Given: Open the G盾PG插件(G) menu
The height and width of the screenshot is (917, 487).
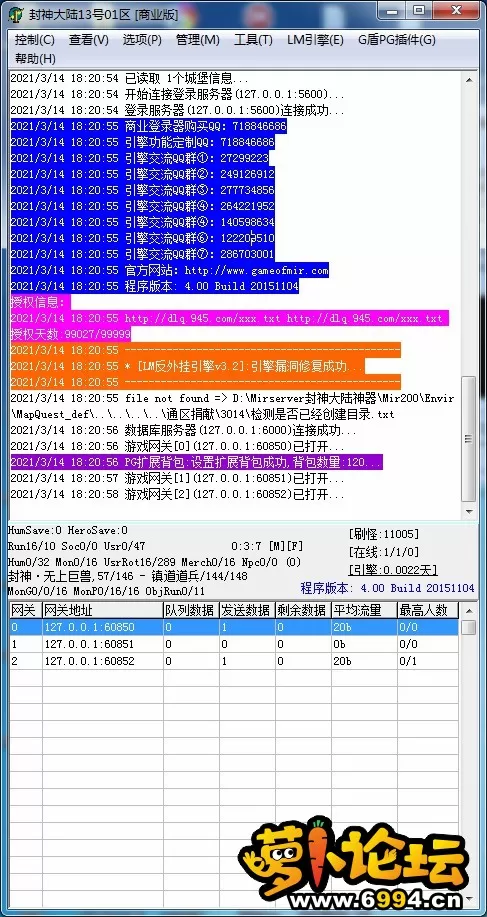Looking at the screenshot, I should click(397, 40).
